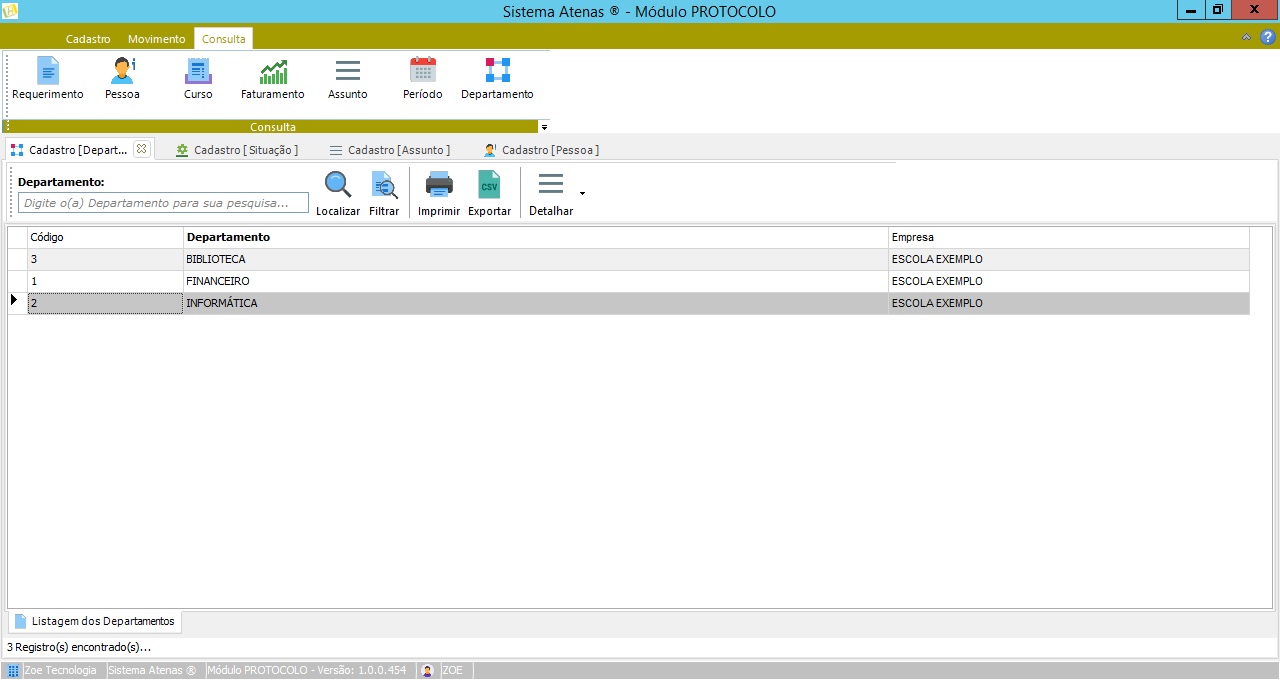
Task: Click the Sistema Atenas ® status bar entry
Action: point(152,670)
